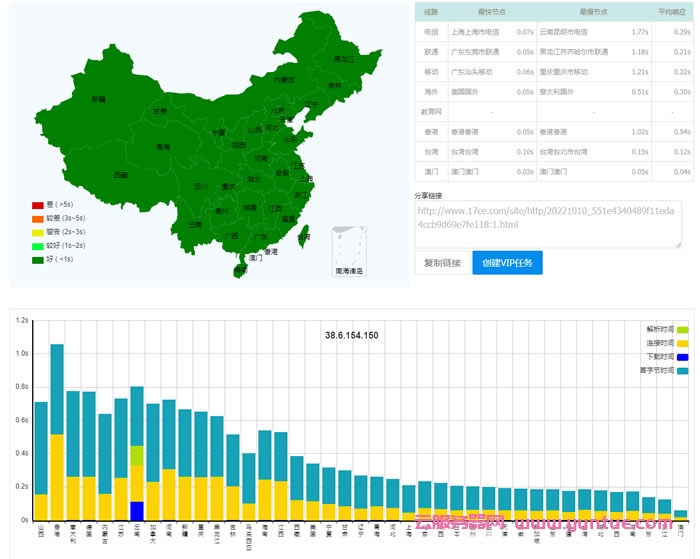Select 西藏 region on the map
The height and width of the screenshot is (559, 700).
(120, 175)
